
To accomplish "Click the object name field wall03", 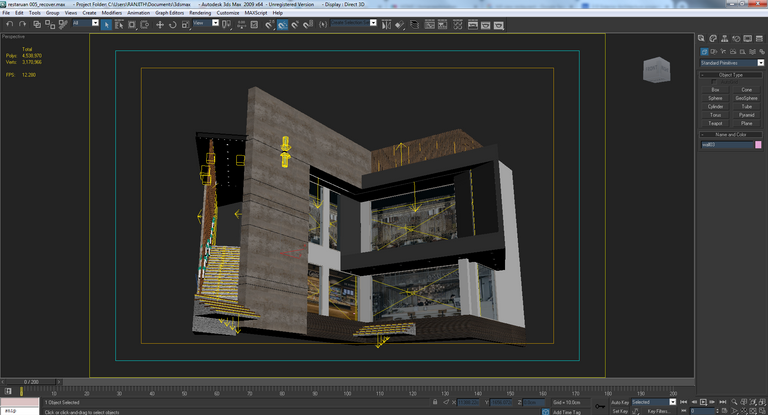I will point(727,145).
